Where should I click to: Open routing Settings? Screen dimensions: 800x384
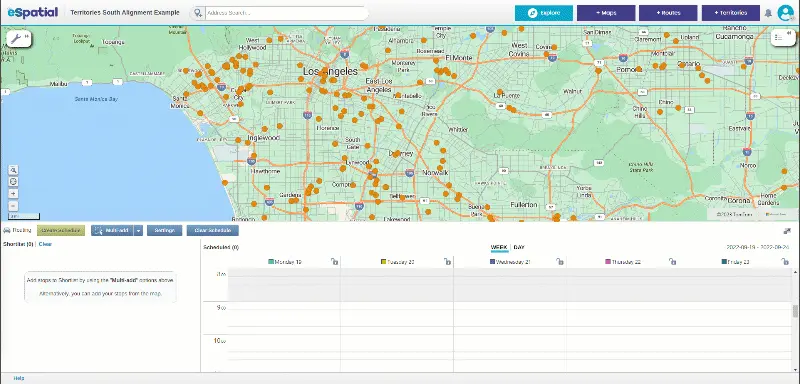(x=164, y=231)
